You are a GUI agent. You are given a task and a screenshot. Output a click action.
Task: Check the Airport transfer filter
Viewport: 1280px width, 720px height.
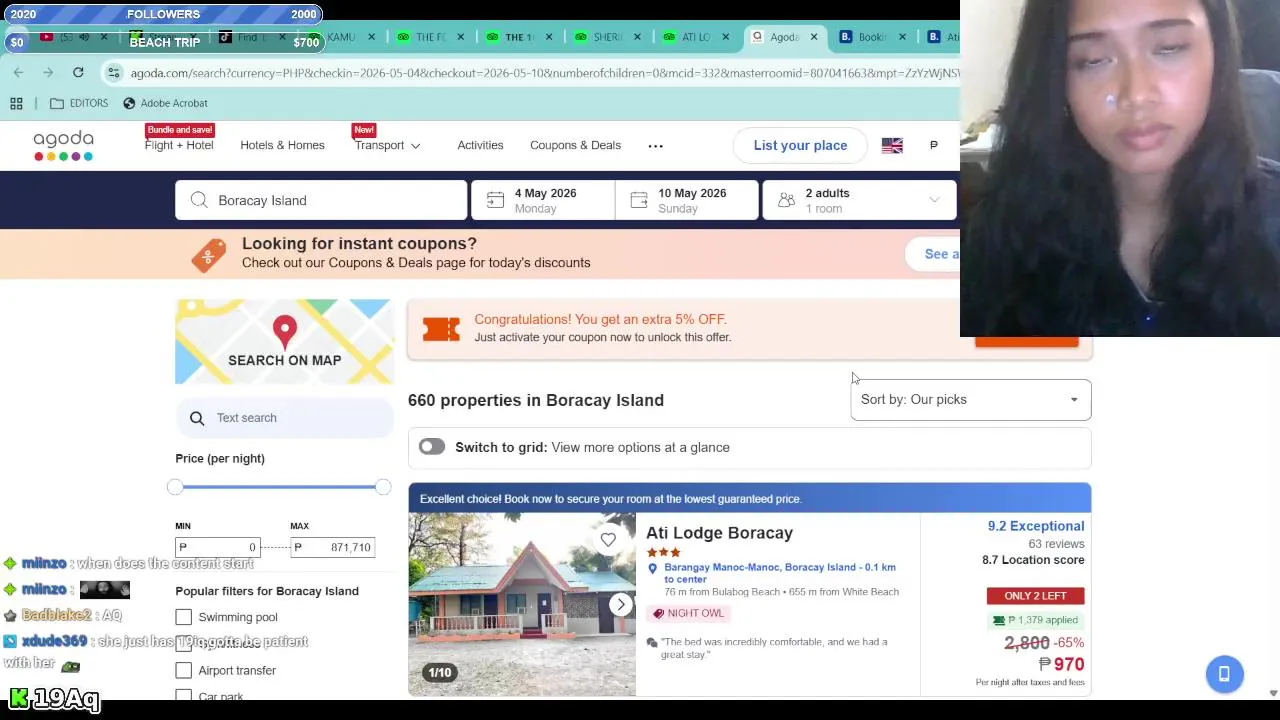point(184,670)
